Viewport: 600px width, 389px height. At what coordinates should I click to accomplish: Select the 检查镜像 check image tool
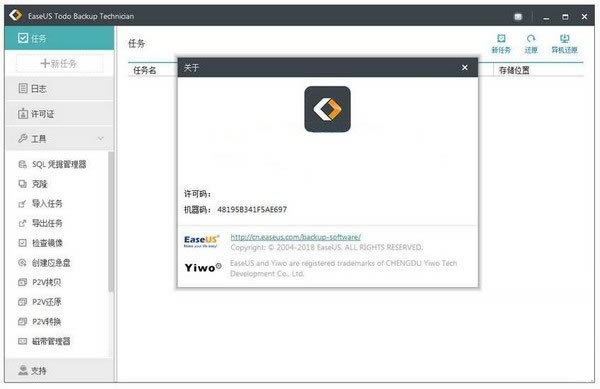(41, 243)
